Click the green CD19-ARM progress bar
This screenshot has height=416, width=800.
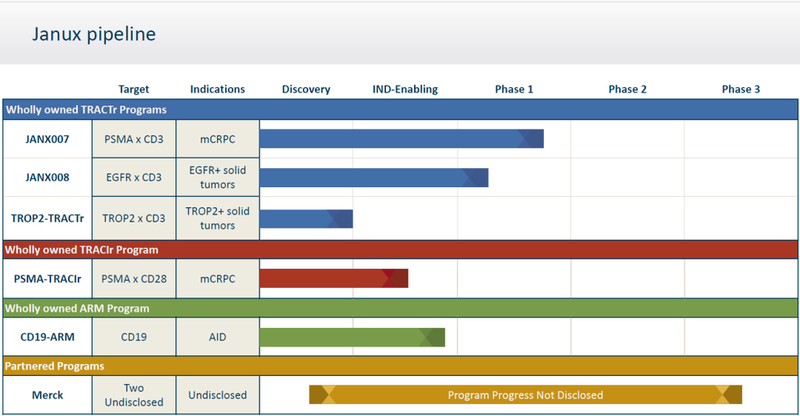click(352, 337)
